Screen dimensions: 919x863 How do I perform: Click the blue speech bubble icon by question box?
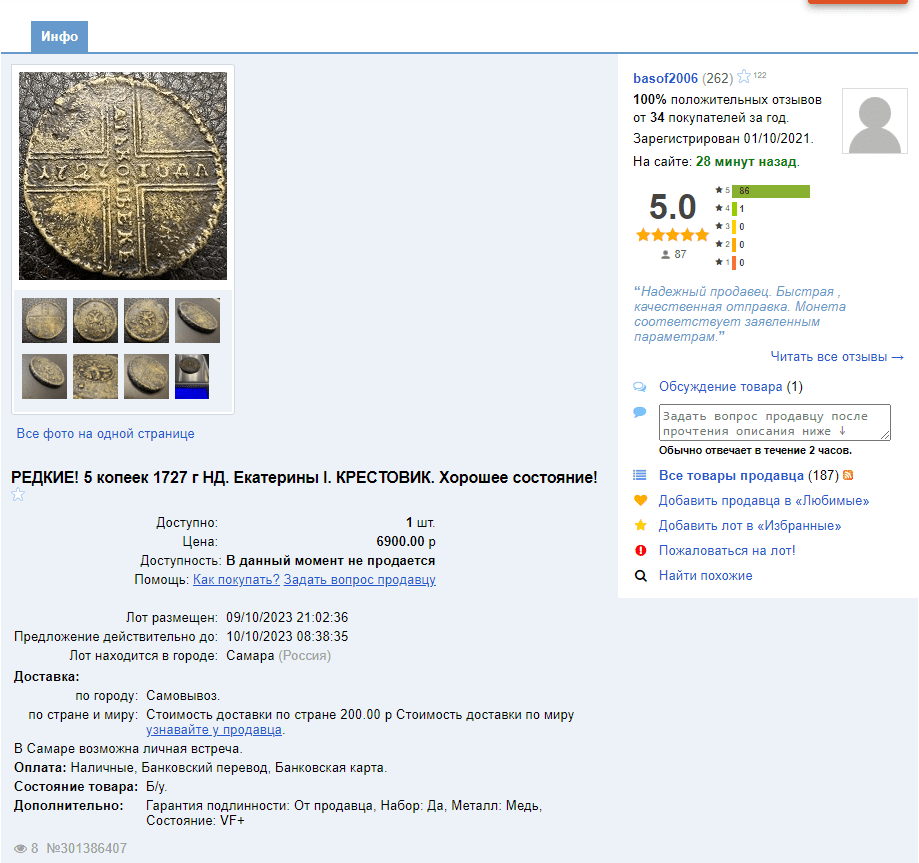click(639, 412)
